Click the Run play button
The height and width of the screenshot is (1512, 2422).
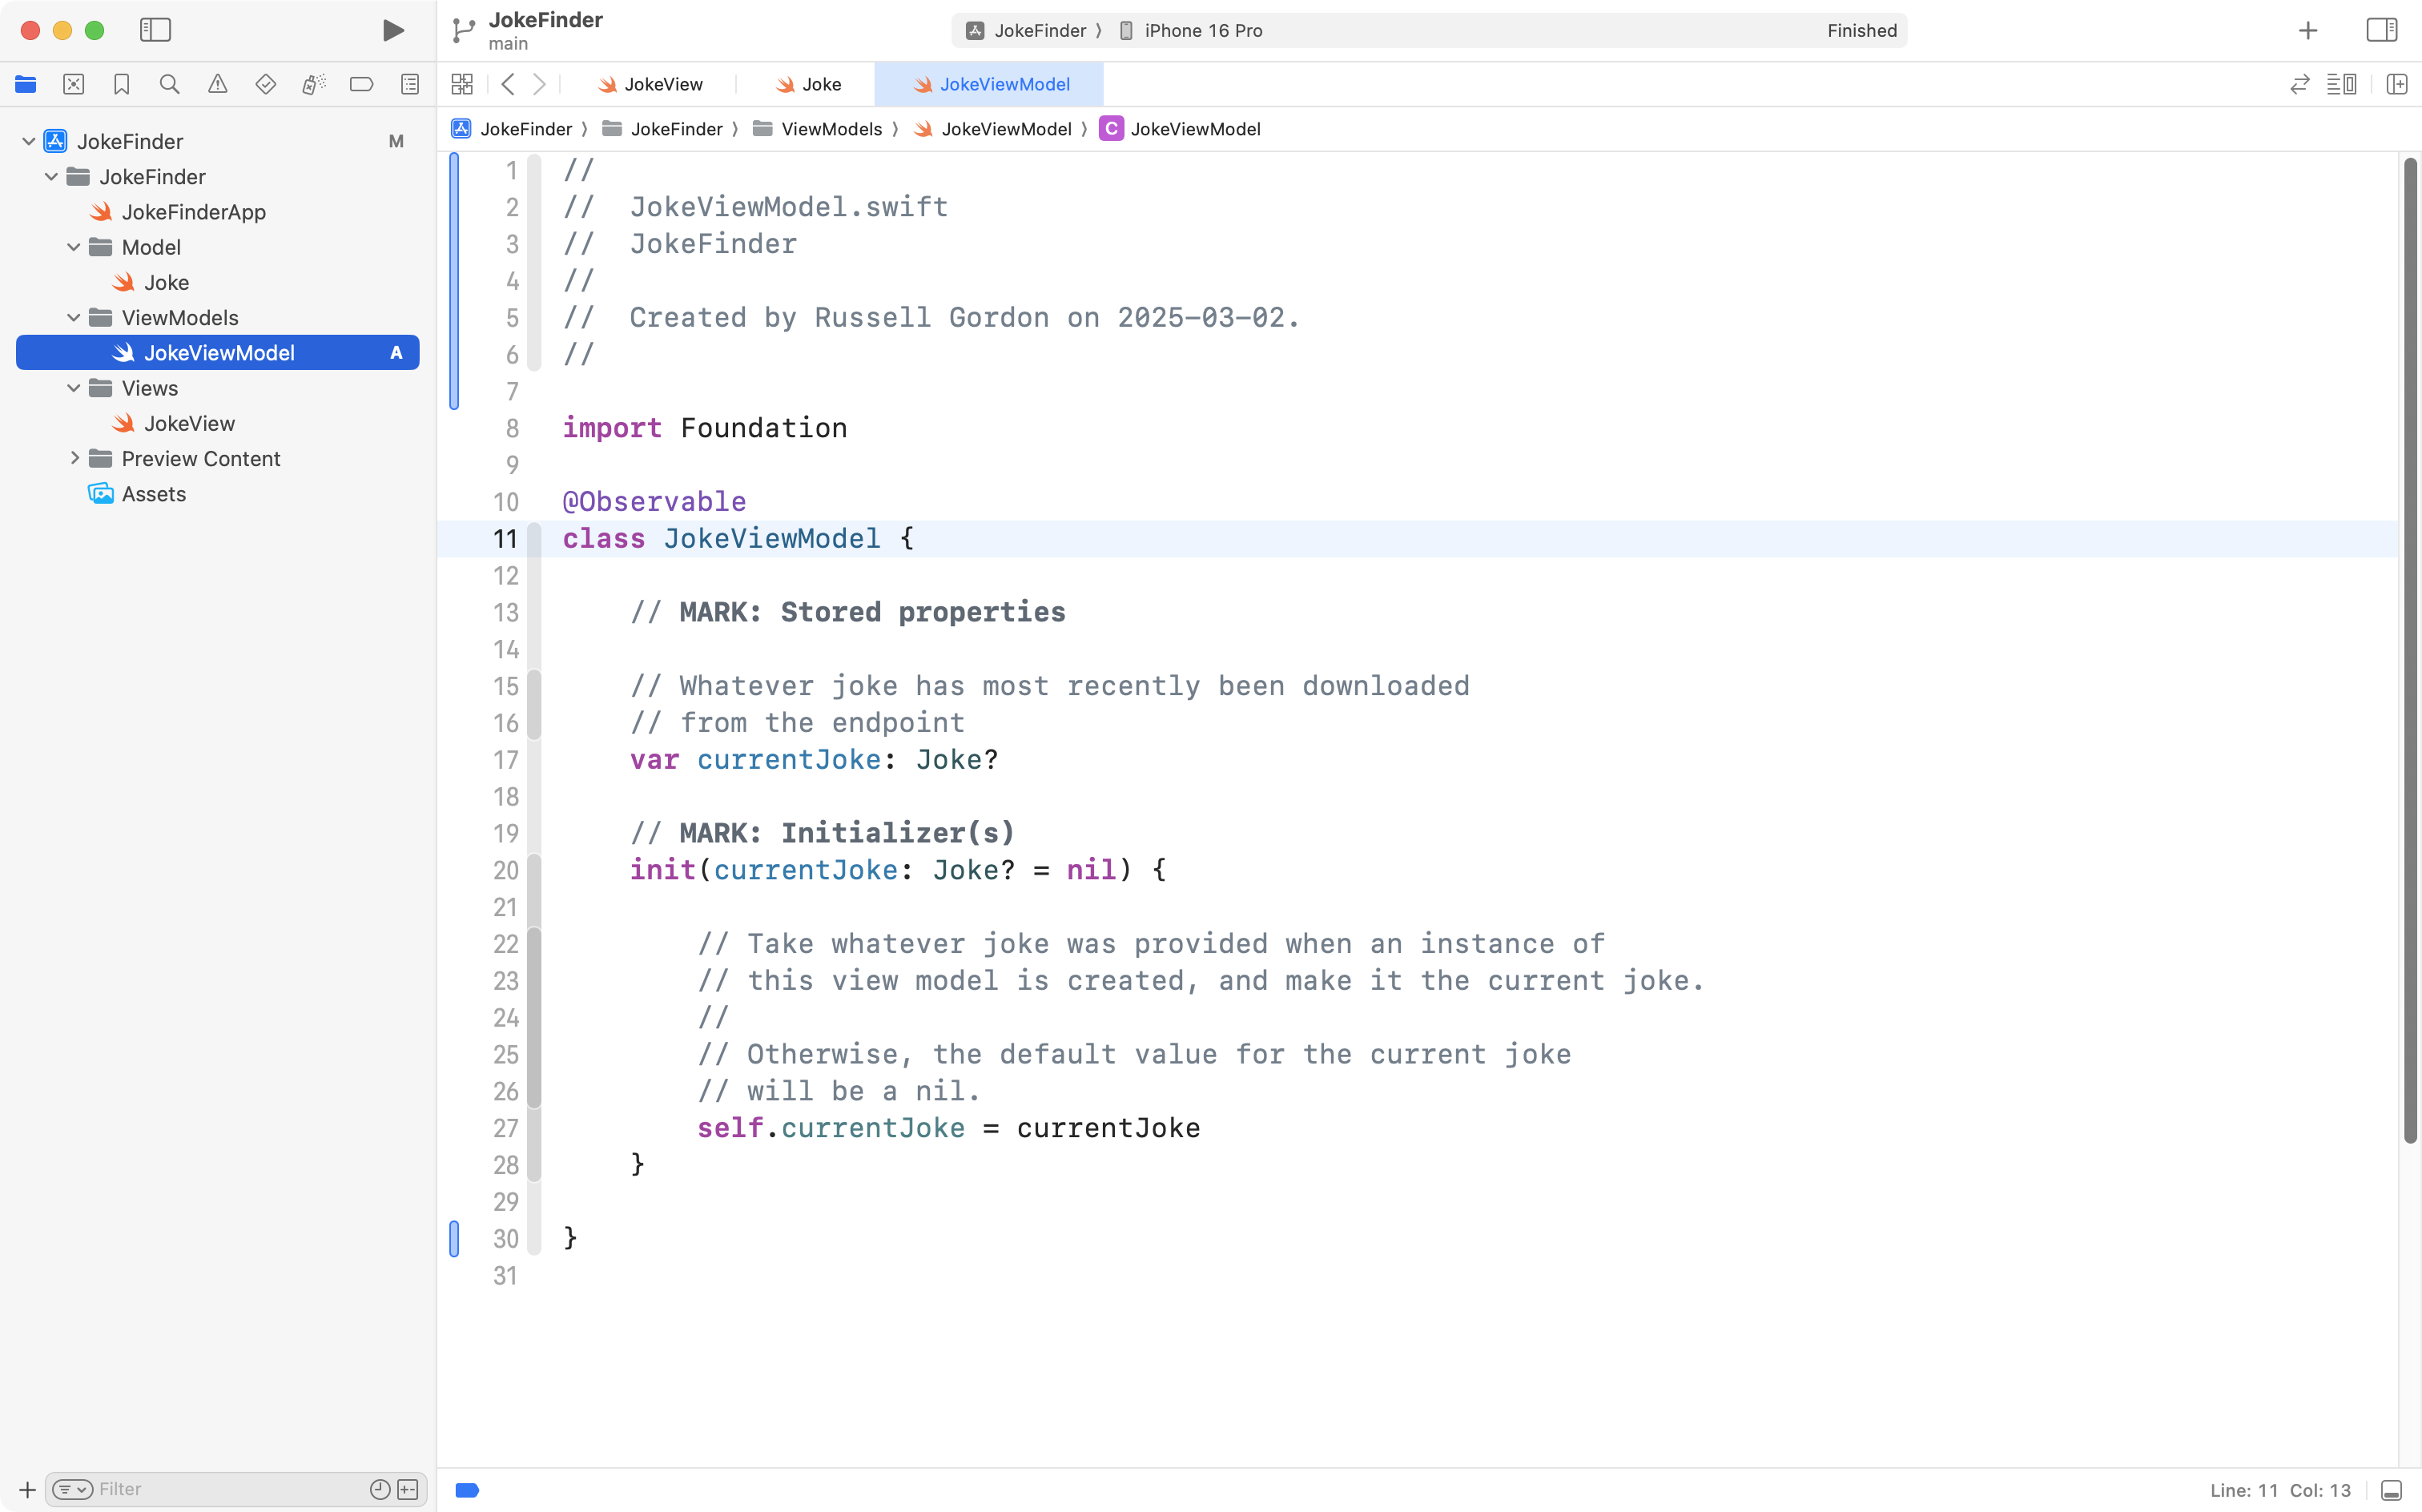click(393, 31)
